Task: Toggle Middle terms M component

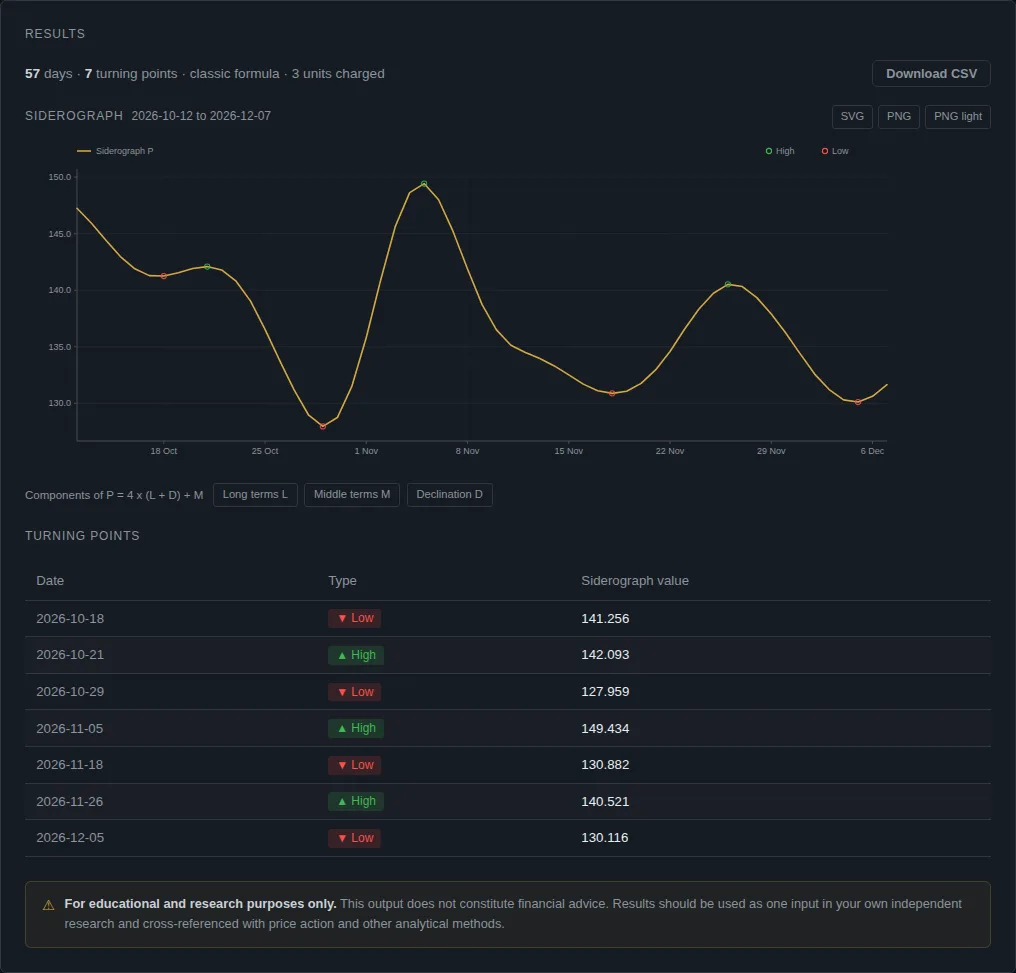Action: [351, 494]
